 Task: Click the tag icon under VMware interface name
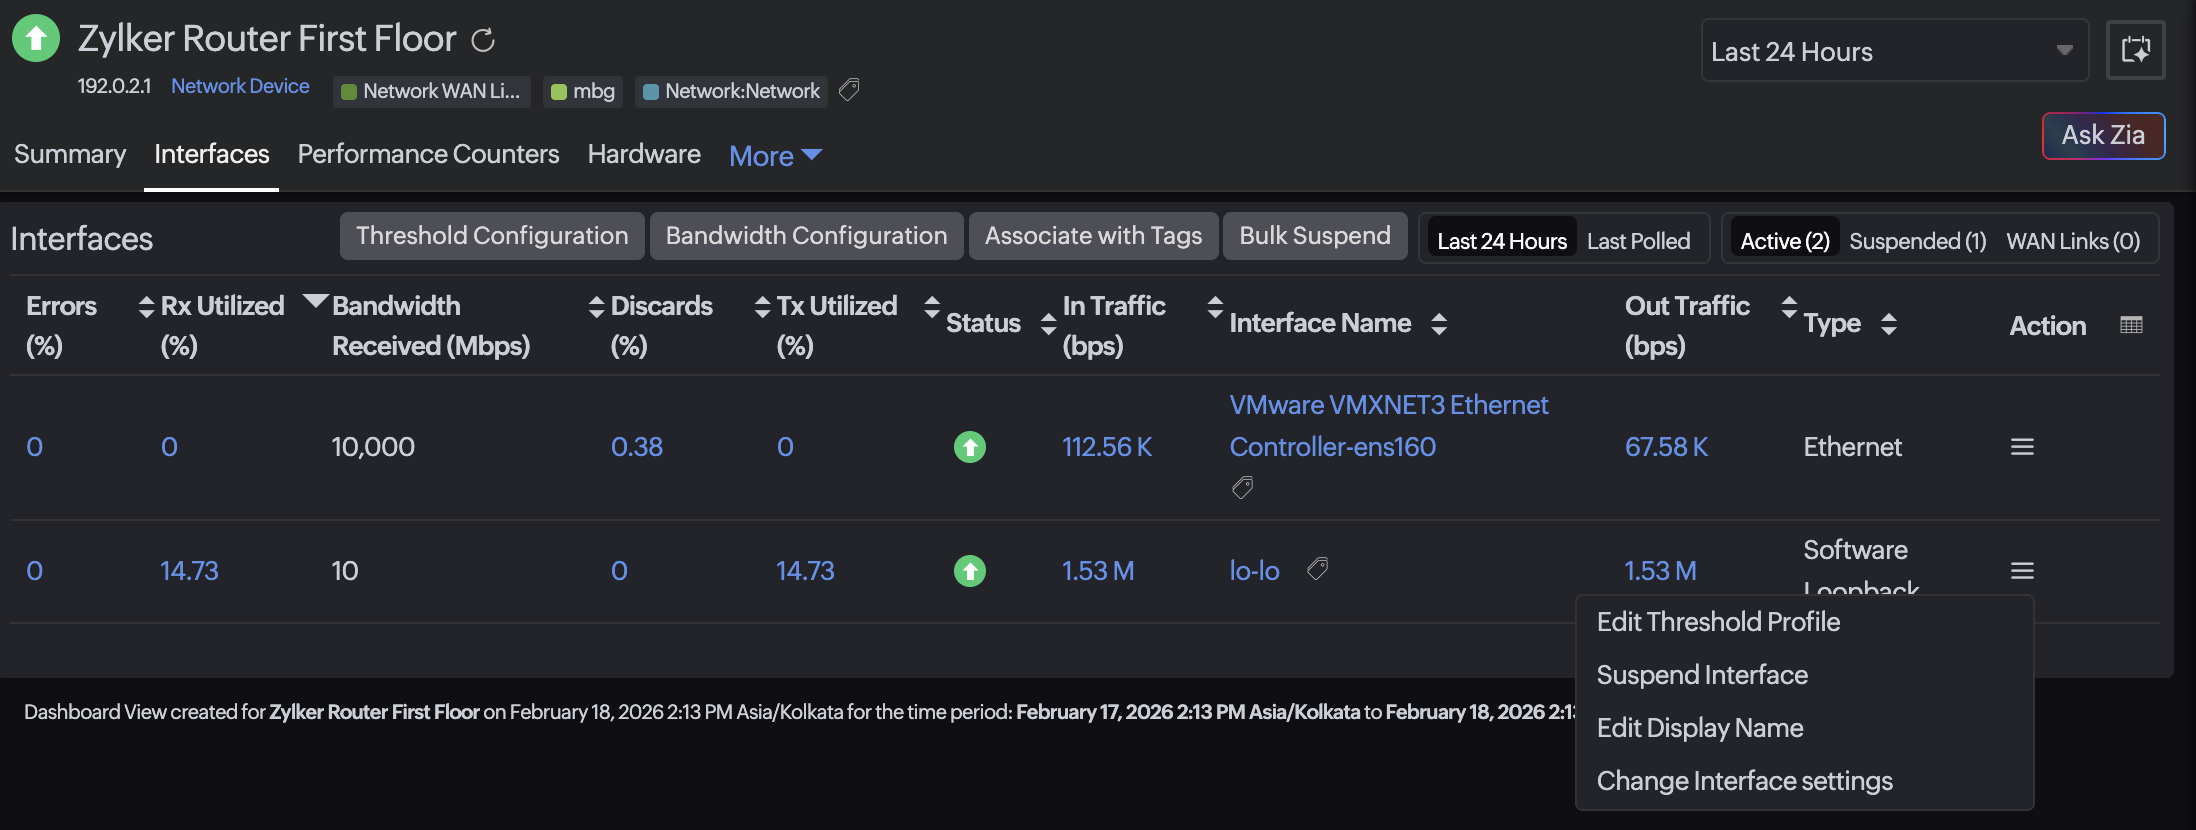click(x=1242, y=488)
